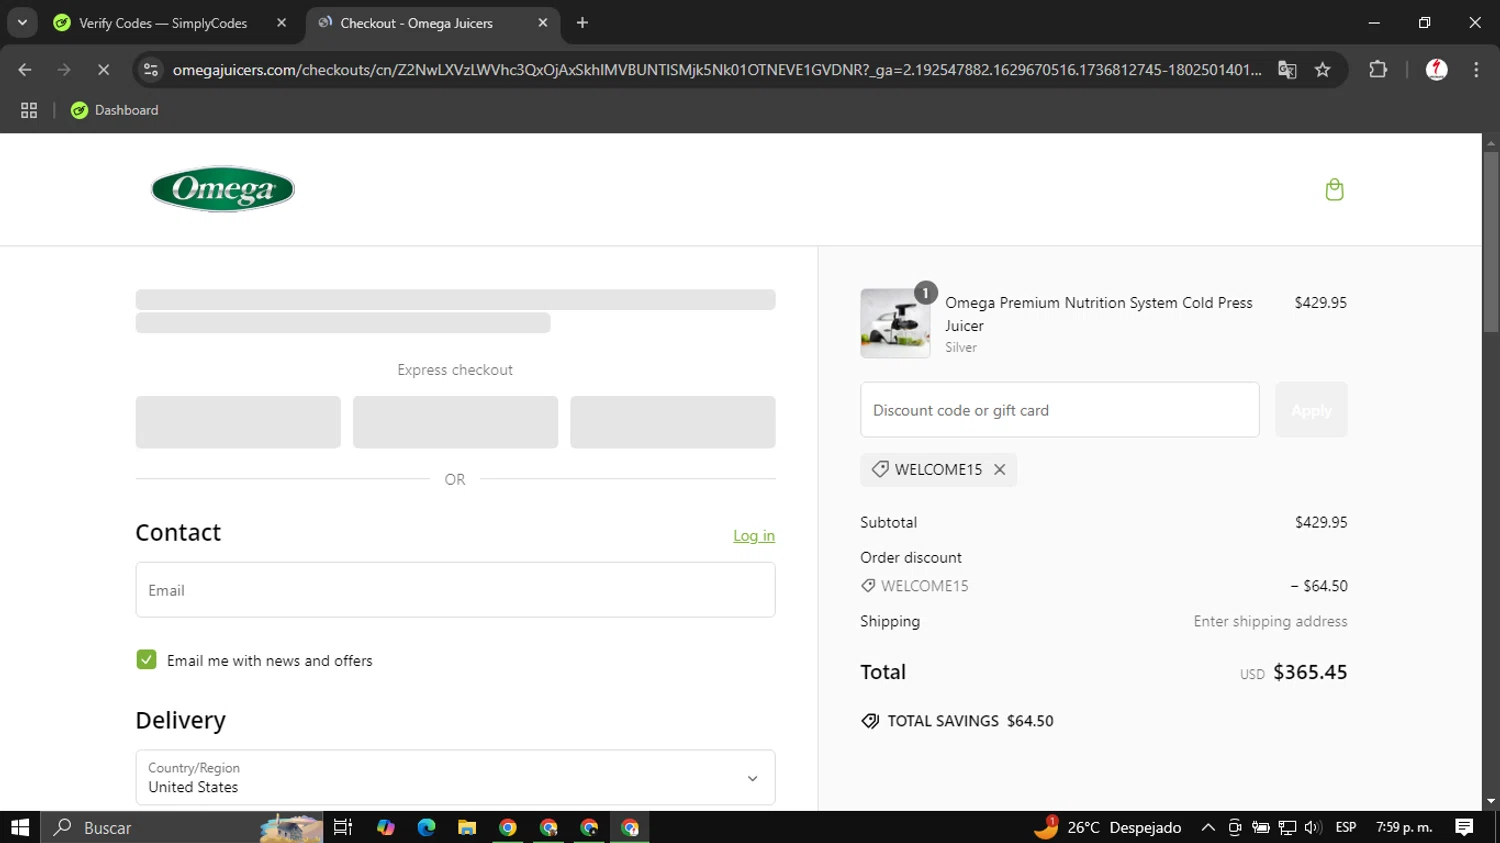Remove the WELCOME15 discount code
This screenshot has width=1500, height=843.
pos(999,470)
